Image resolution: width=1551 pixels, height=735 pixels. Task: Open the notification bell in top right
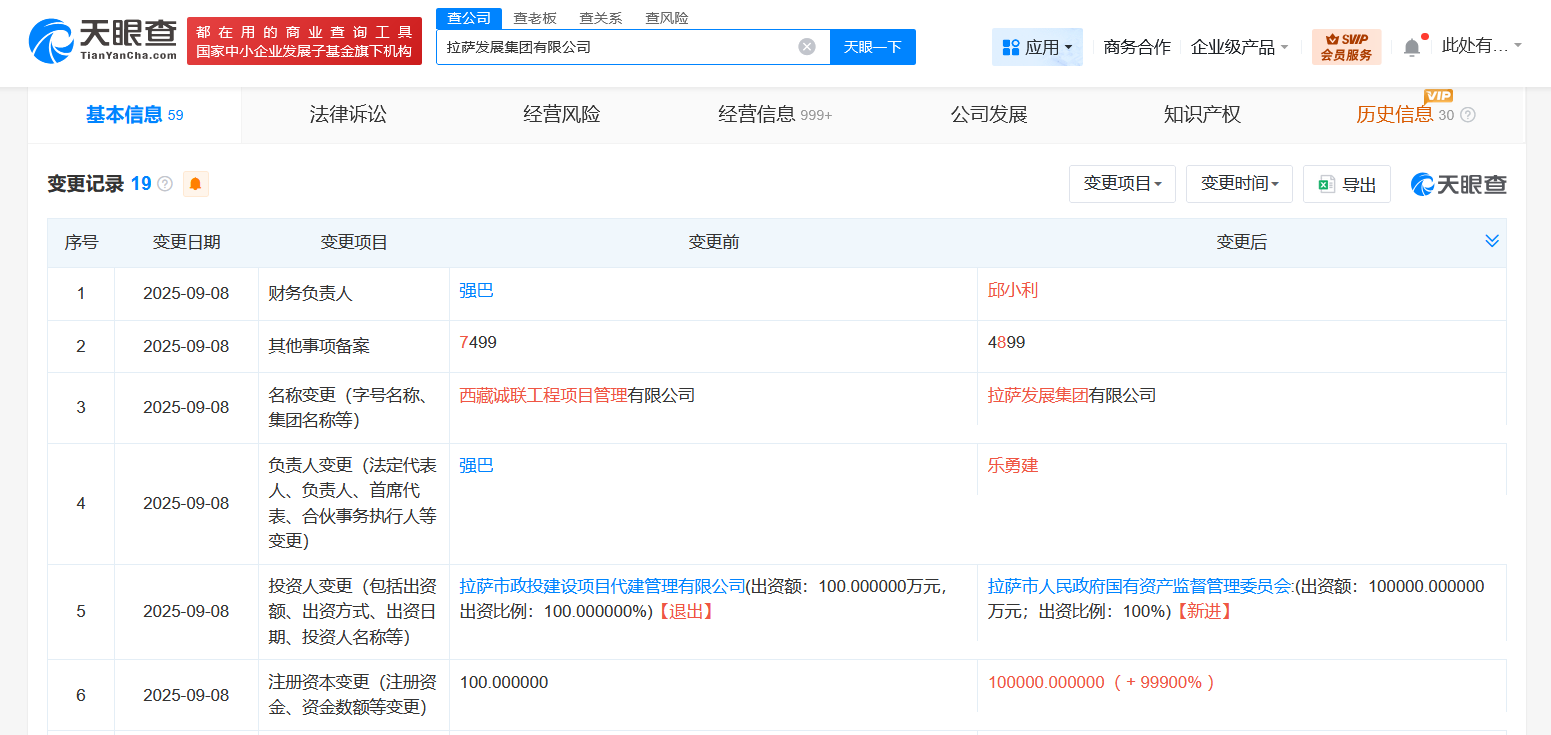pos(1411,46)
